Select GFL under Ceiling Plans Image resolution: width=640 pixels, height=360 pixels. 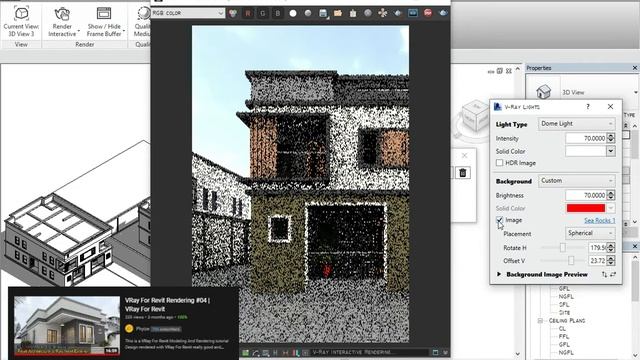tap(564, 344)
